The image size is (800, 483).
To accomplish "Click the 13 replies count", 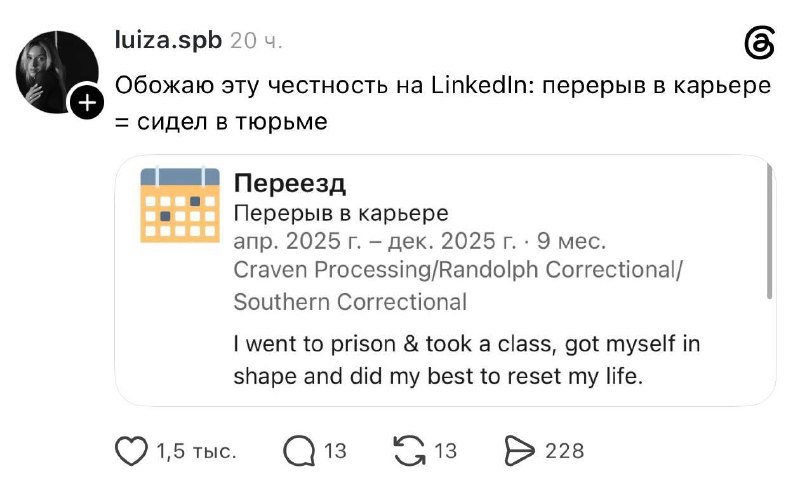I will pos(335,451).
